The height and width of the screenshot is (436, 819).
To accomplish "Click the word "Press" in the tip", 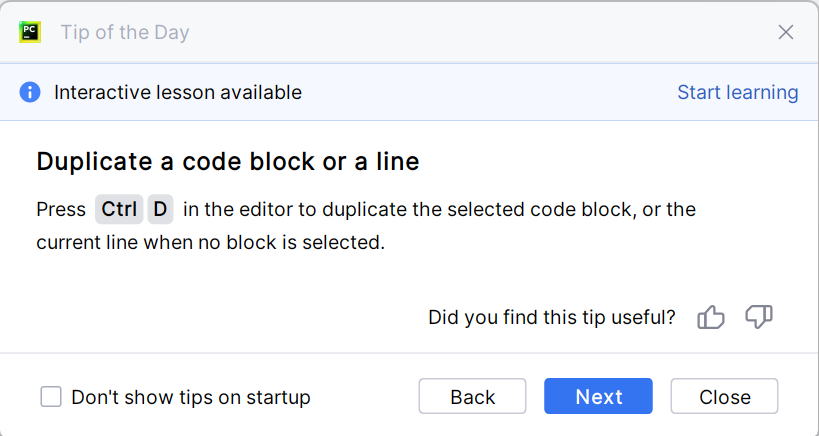I will [x=61, y=210].
